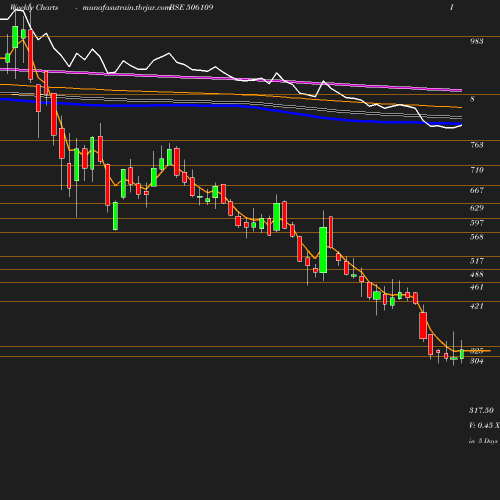This screenshot has height=500, width=500.
Task: Click the 629 price level label
Action: 477,208
